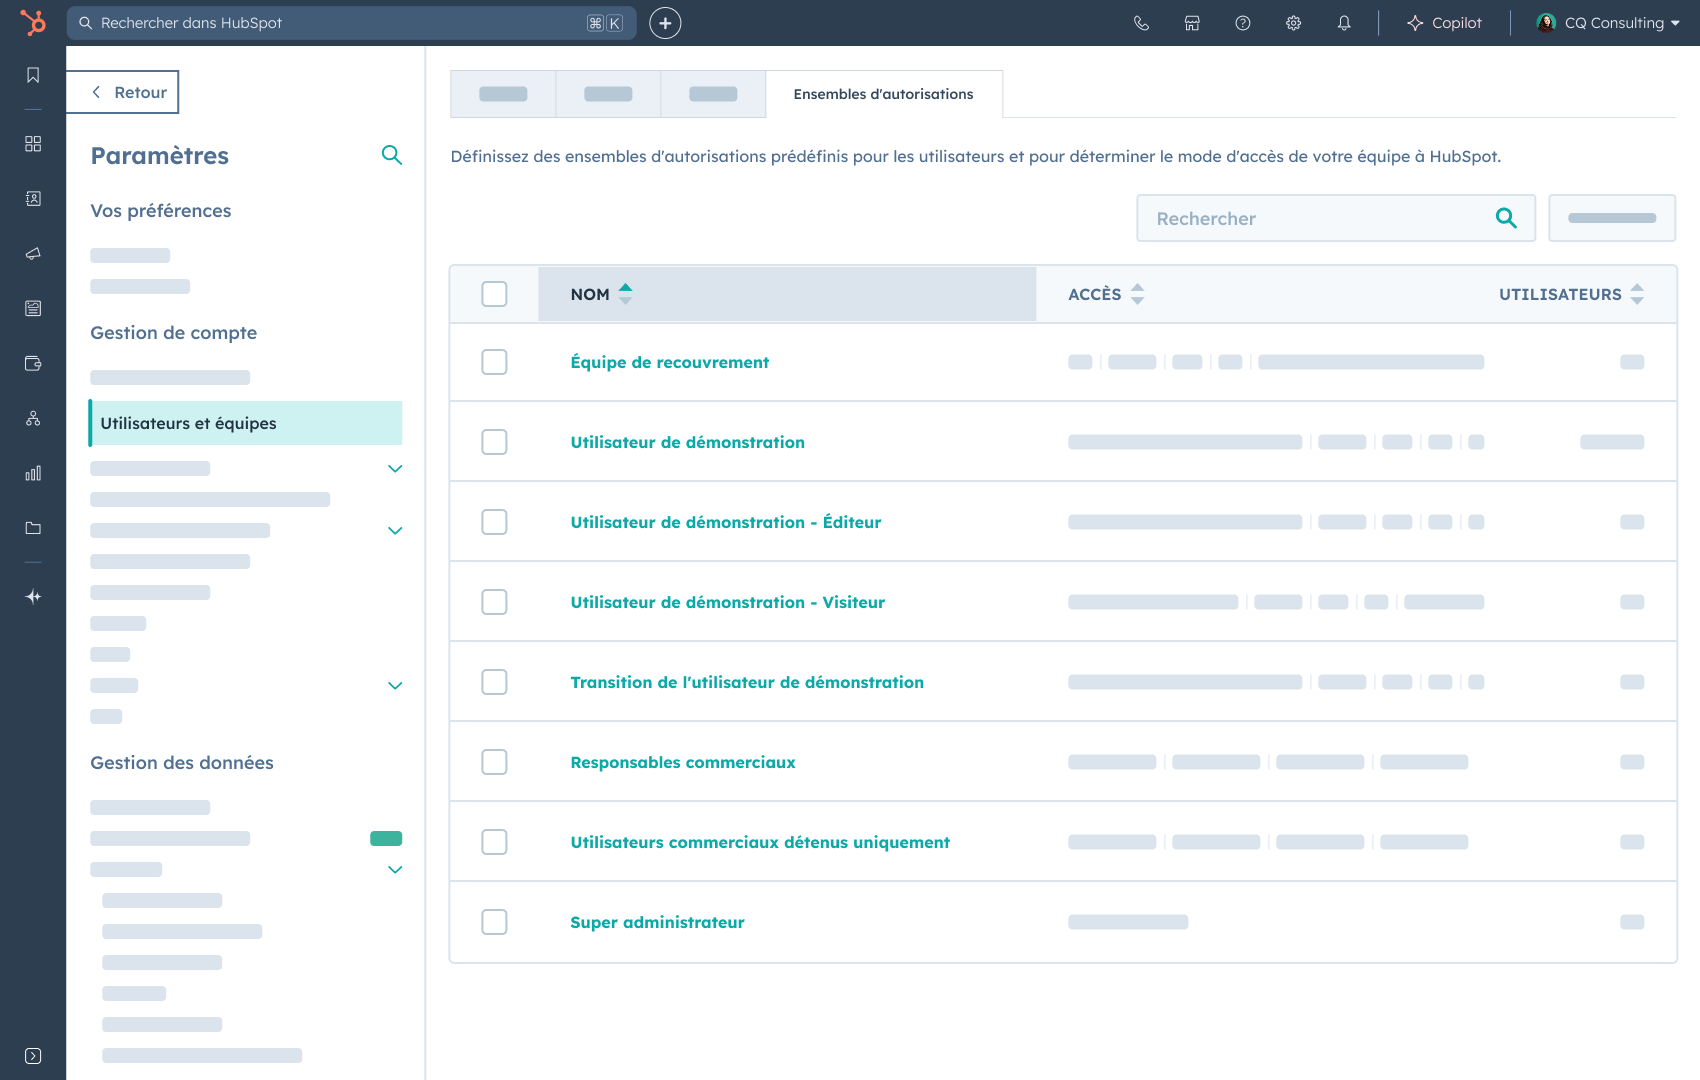Click the Rechercher search field

(1318, 218)
